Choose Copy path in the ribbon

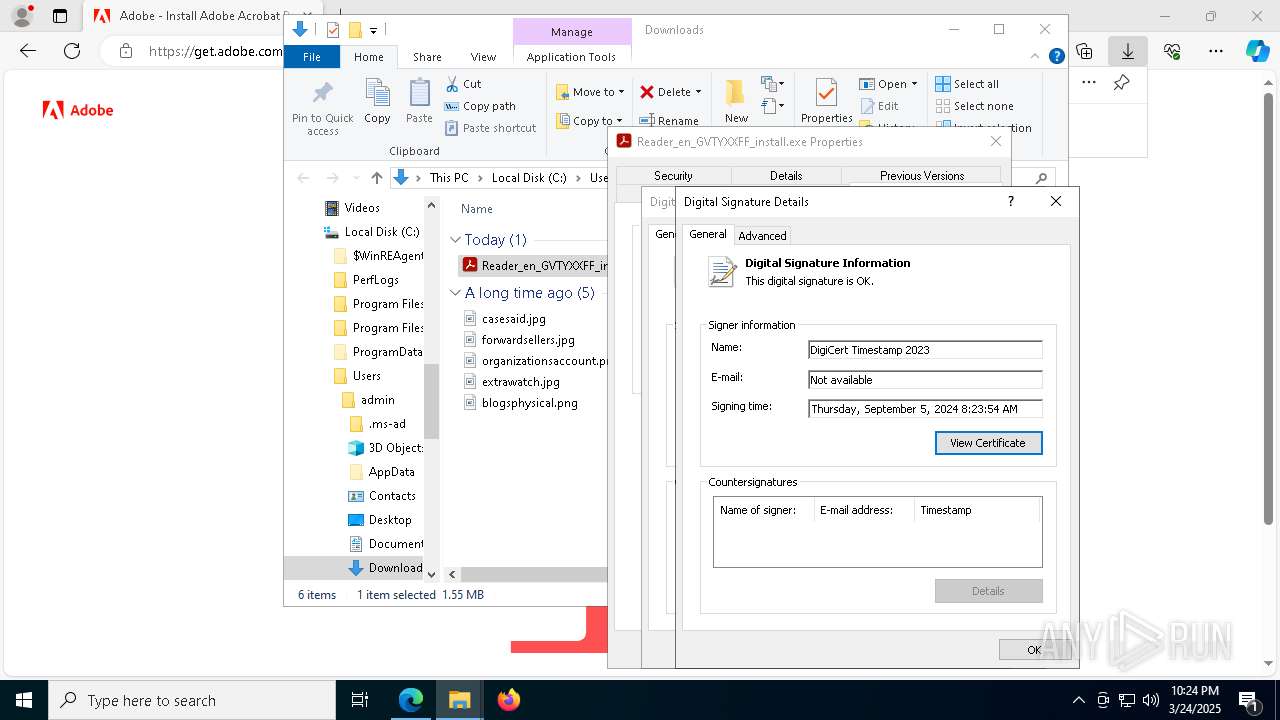click(x=481, y=106)
